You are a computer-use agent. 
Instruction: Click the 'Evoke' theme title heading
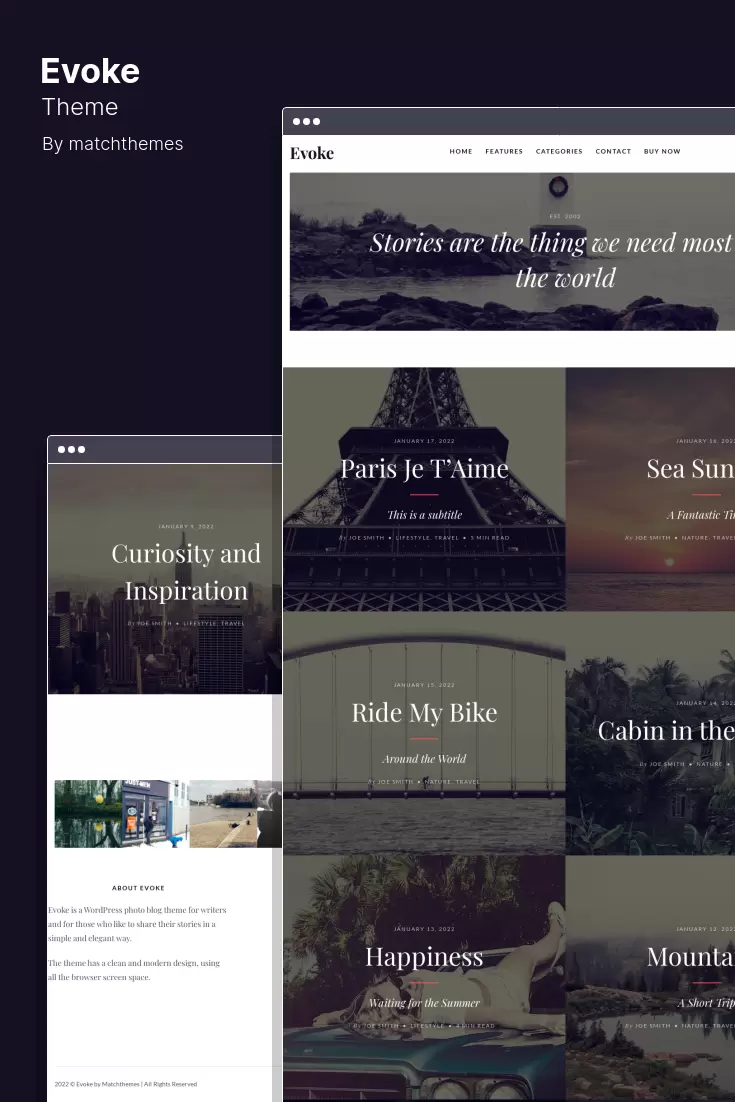pos(90,71)
